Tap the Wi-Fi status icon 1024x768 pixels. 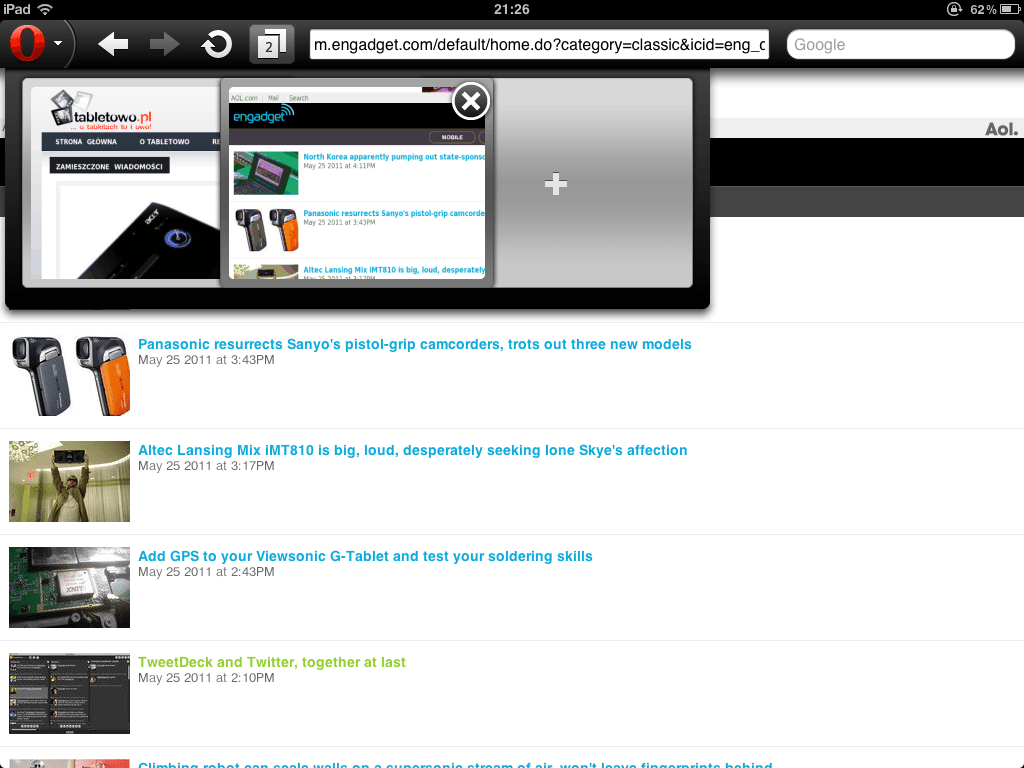coord(45,9)
